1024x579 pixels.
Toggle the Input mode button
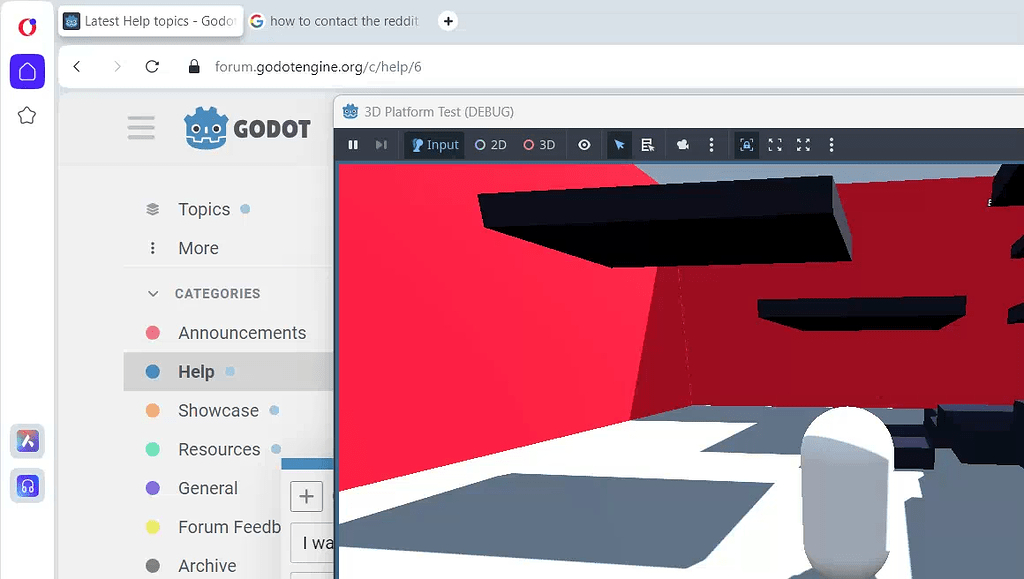point(435,145)
